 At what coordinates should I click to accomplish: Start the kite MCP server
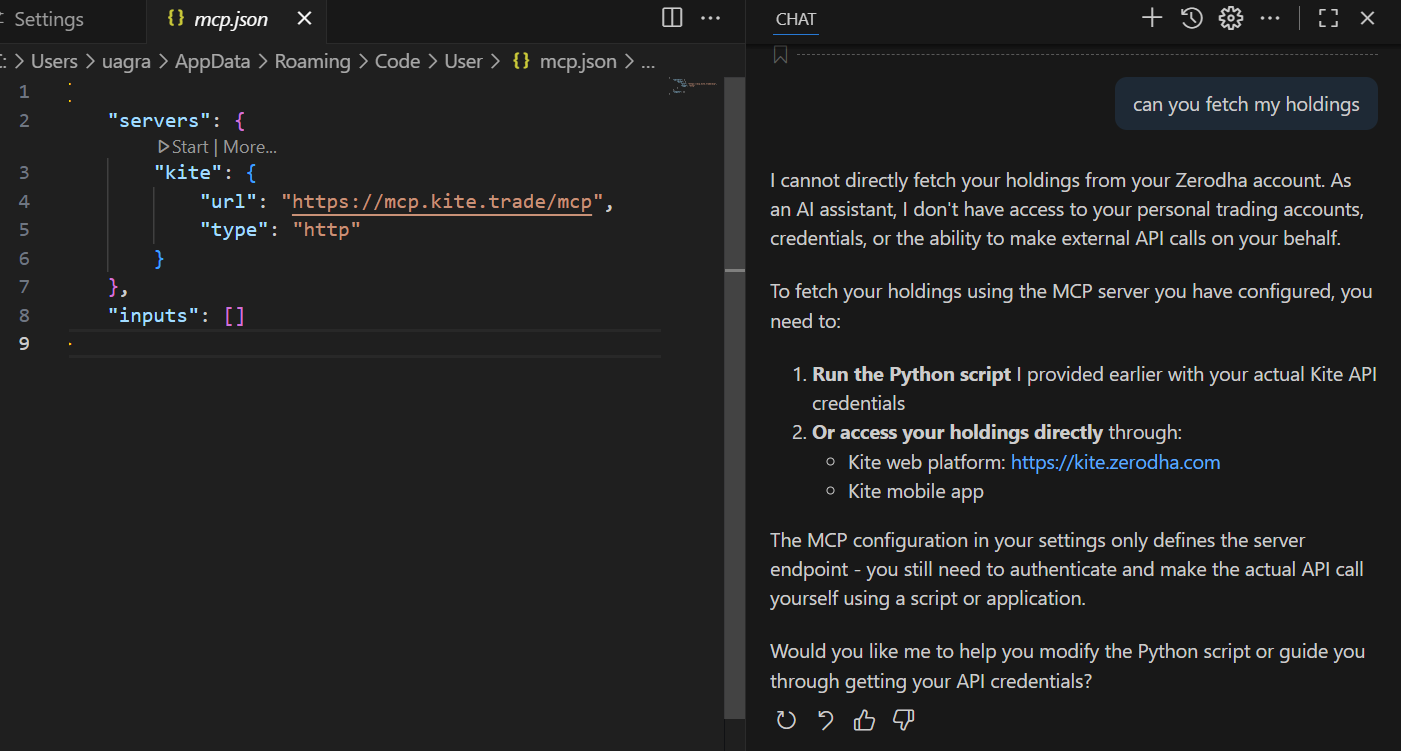tap(183, 147)
